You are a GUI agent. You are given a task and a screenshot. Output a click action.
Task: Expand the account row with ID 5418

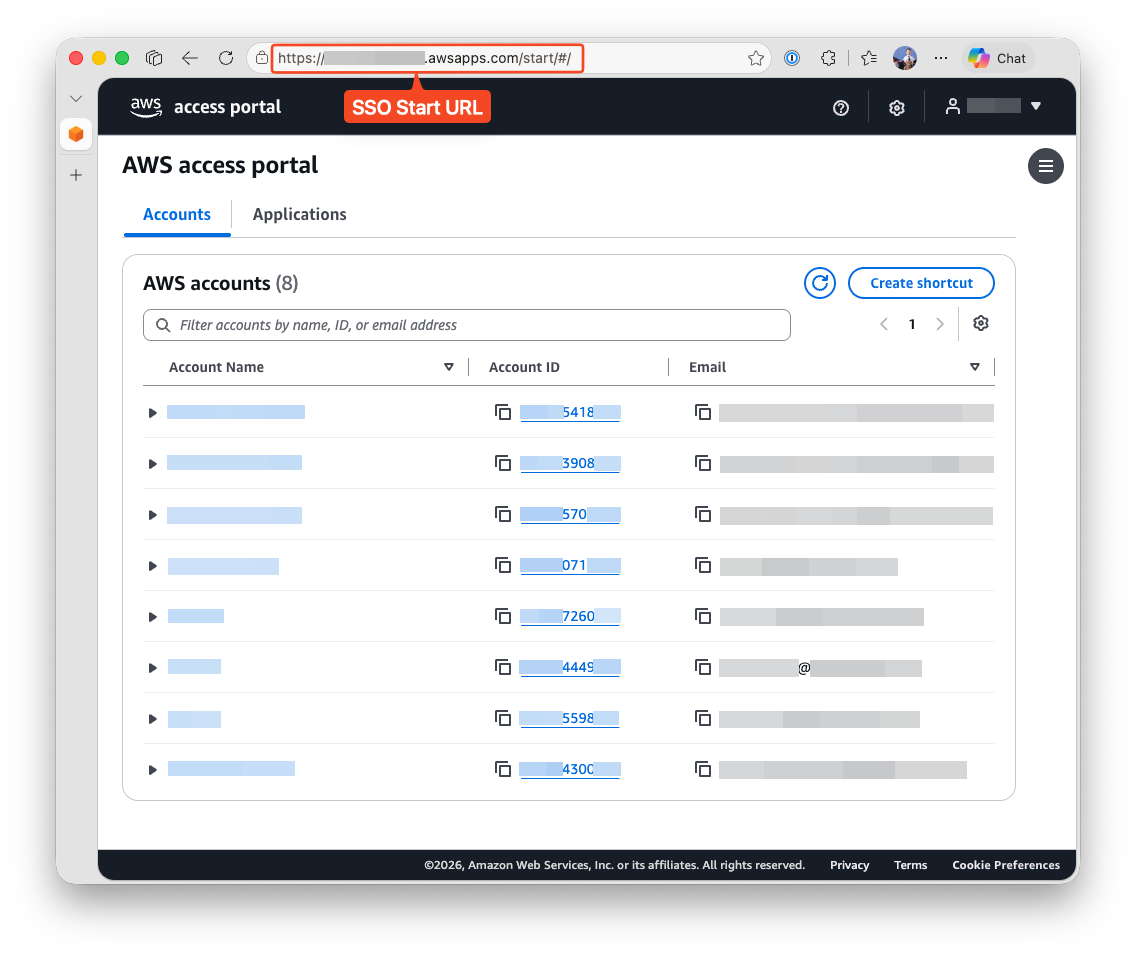pyautogui.click(x=152, y=412)
